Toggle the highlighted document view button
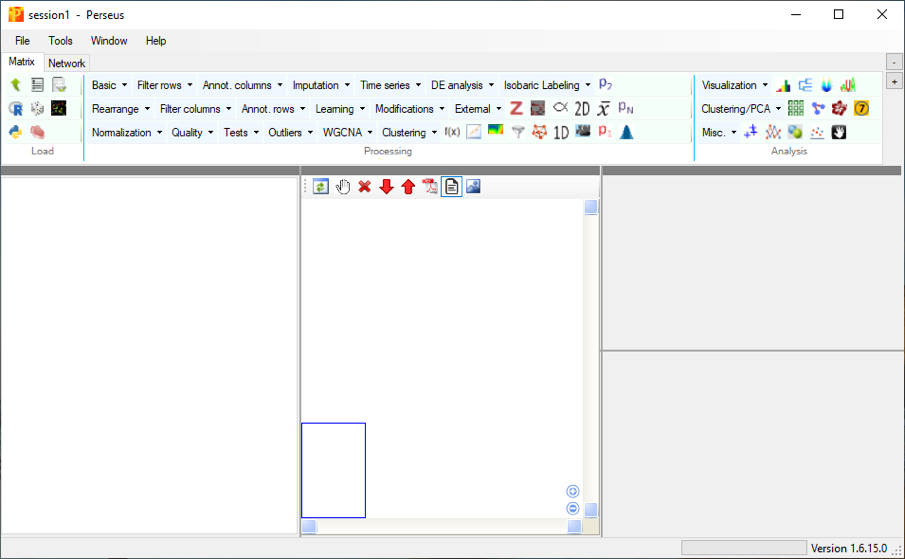The image size is (905, 559). (x=451, y=186)
